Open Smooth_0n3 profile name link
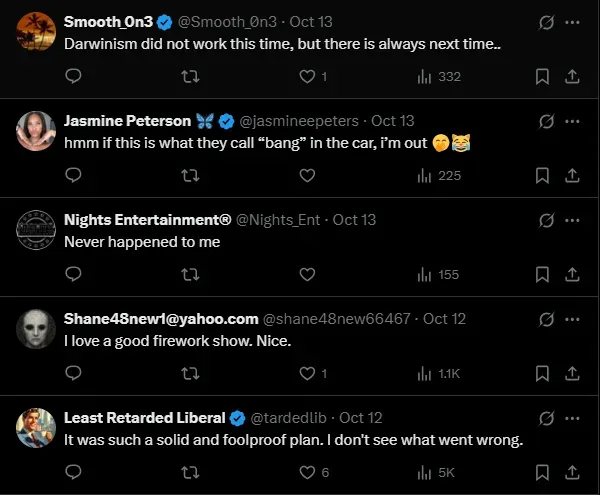The width and height of the screenshot is (600, 495). 107,21
